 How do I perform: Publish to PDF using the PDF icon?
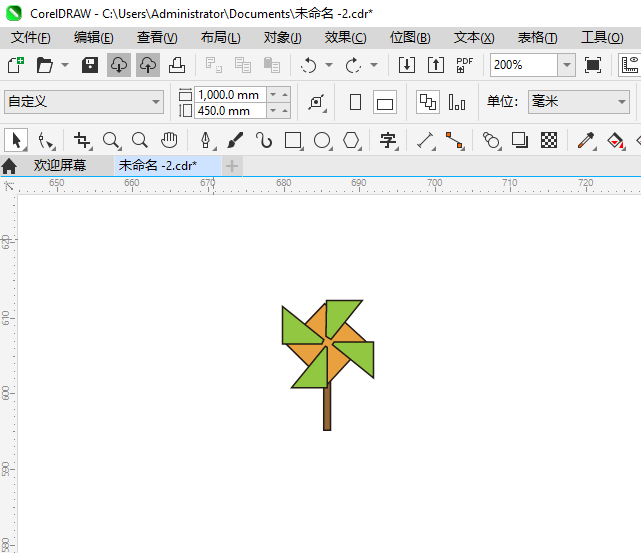pos(464,65)
